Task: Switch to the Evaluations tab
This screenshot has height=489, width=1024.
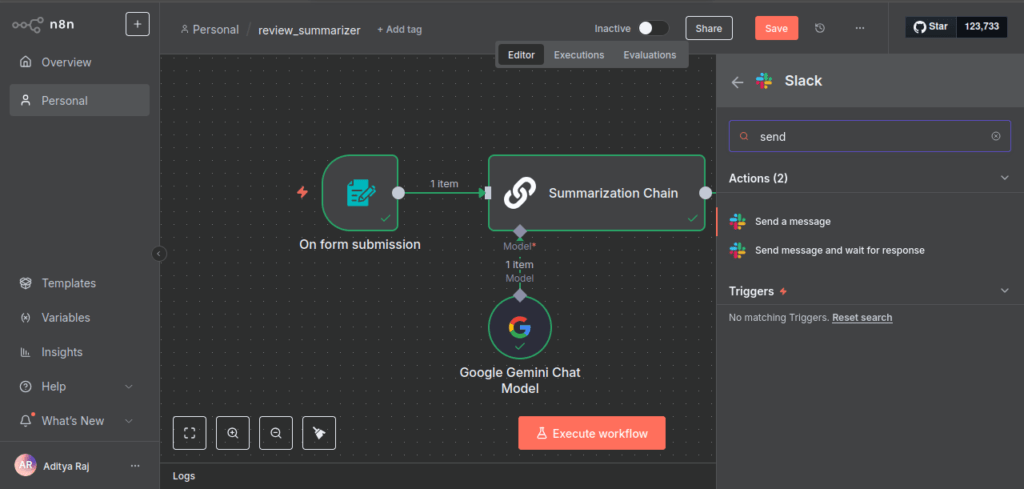Action: (x=649, y=55)
